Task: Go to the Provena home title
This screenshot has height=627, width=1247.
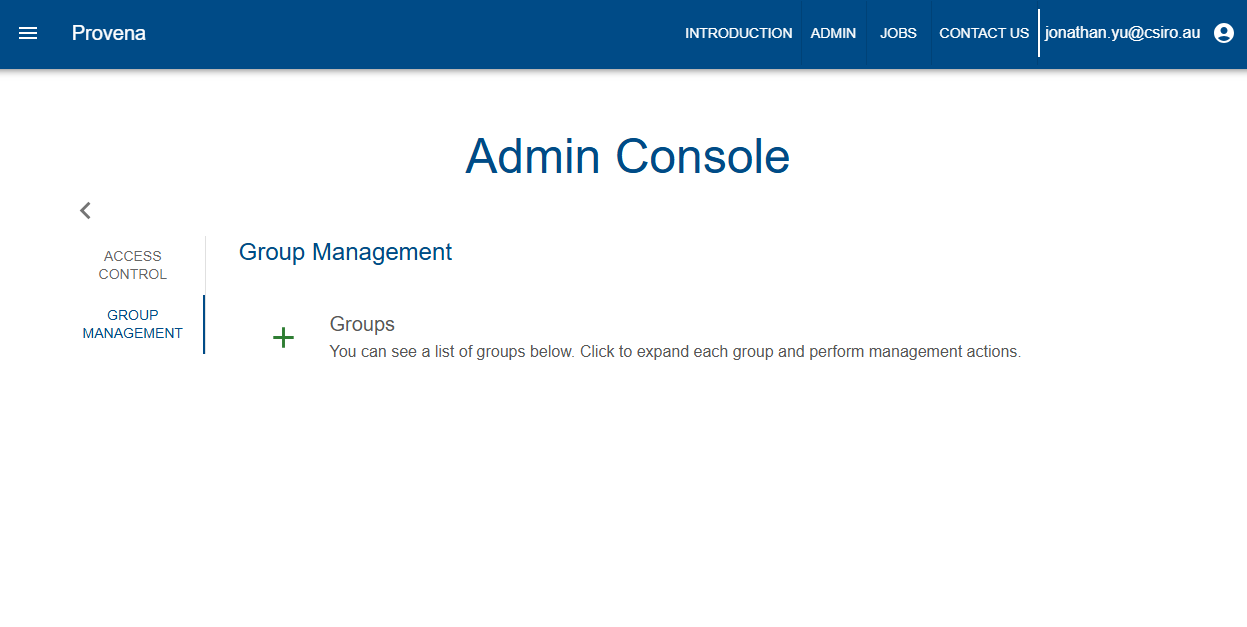Action: (109, 33)
